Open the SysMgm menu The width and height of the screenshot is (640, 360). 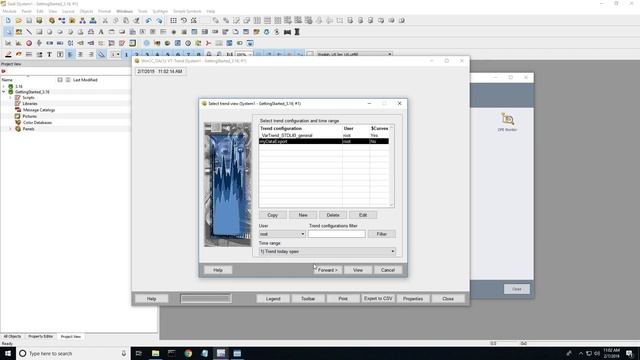click(160, 11)
